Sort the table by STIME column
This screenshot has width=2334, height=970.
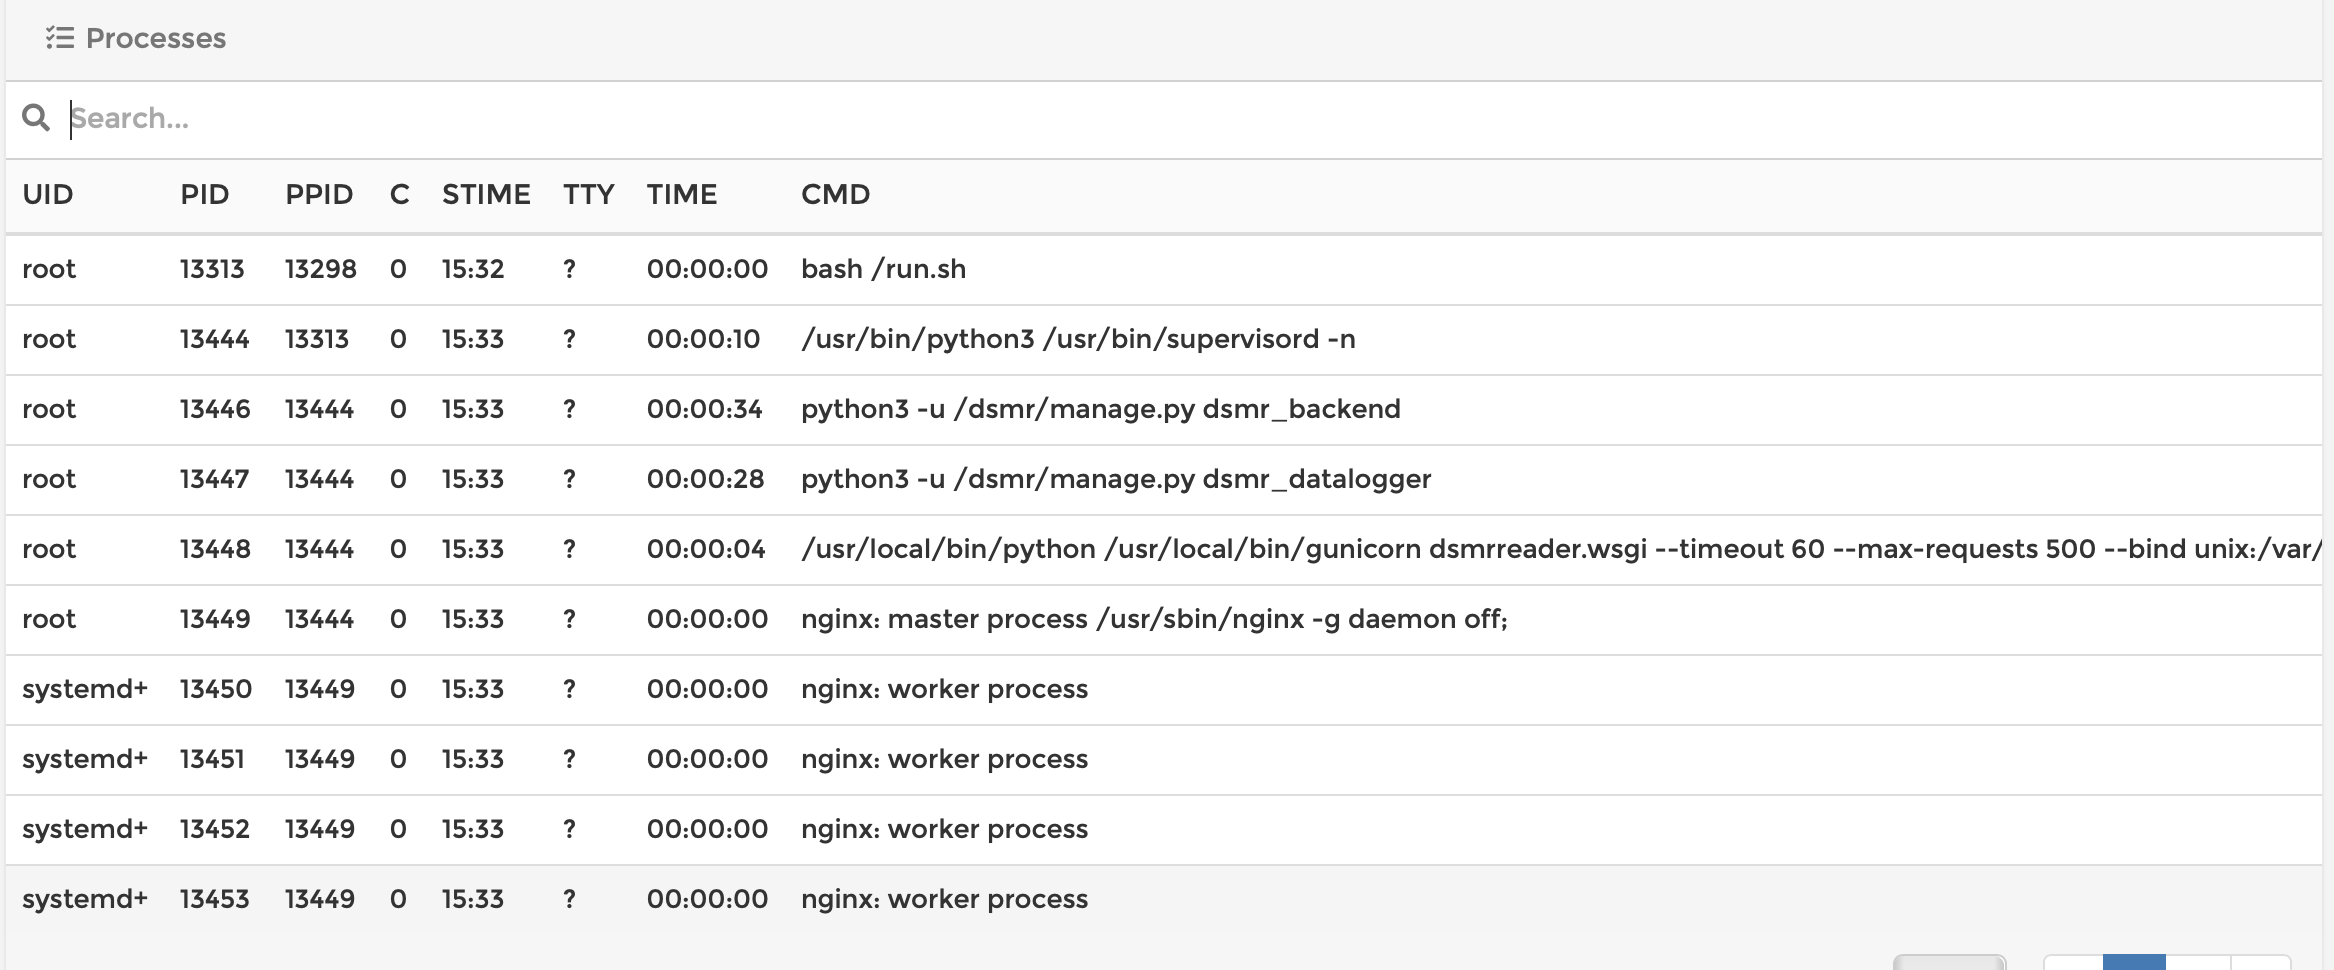[x=487, y=195]
